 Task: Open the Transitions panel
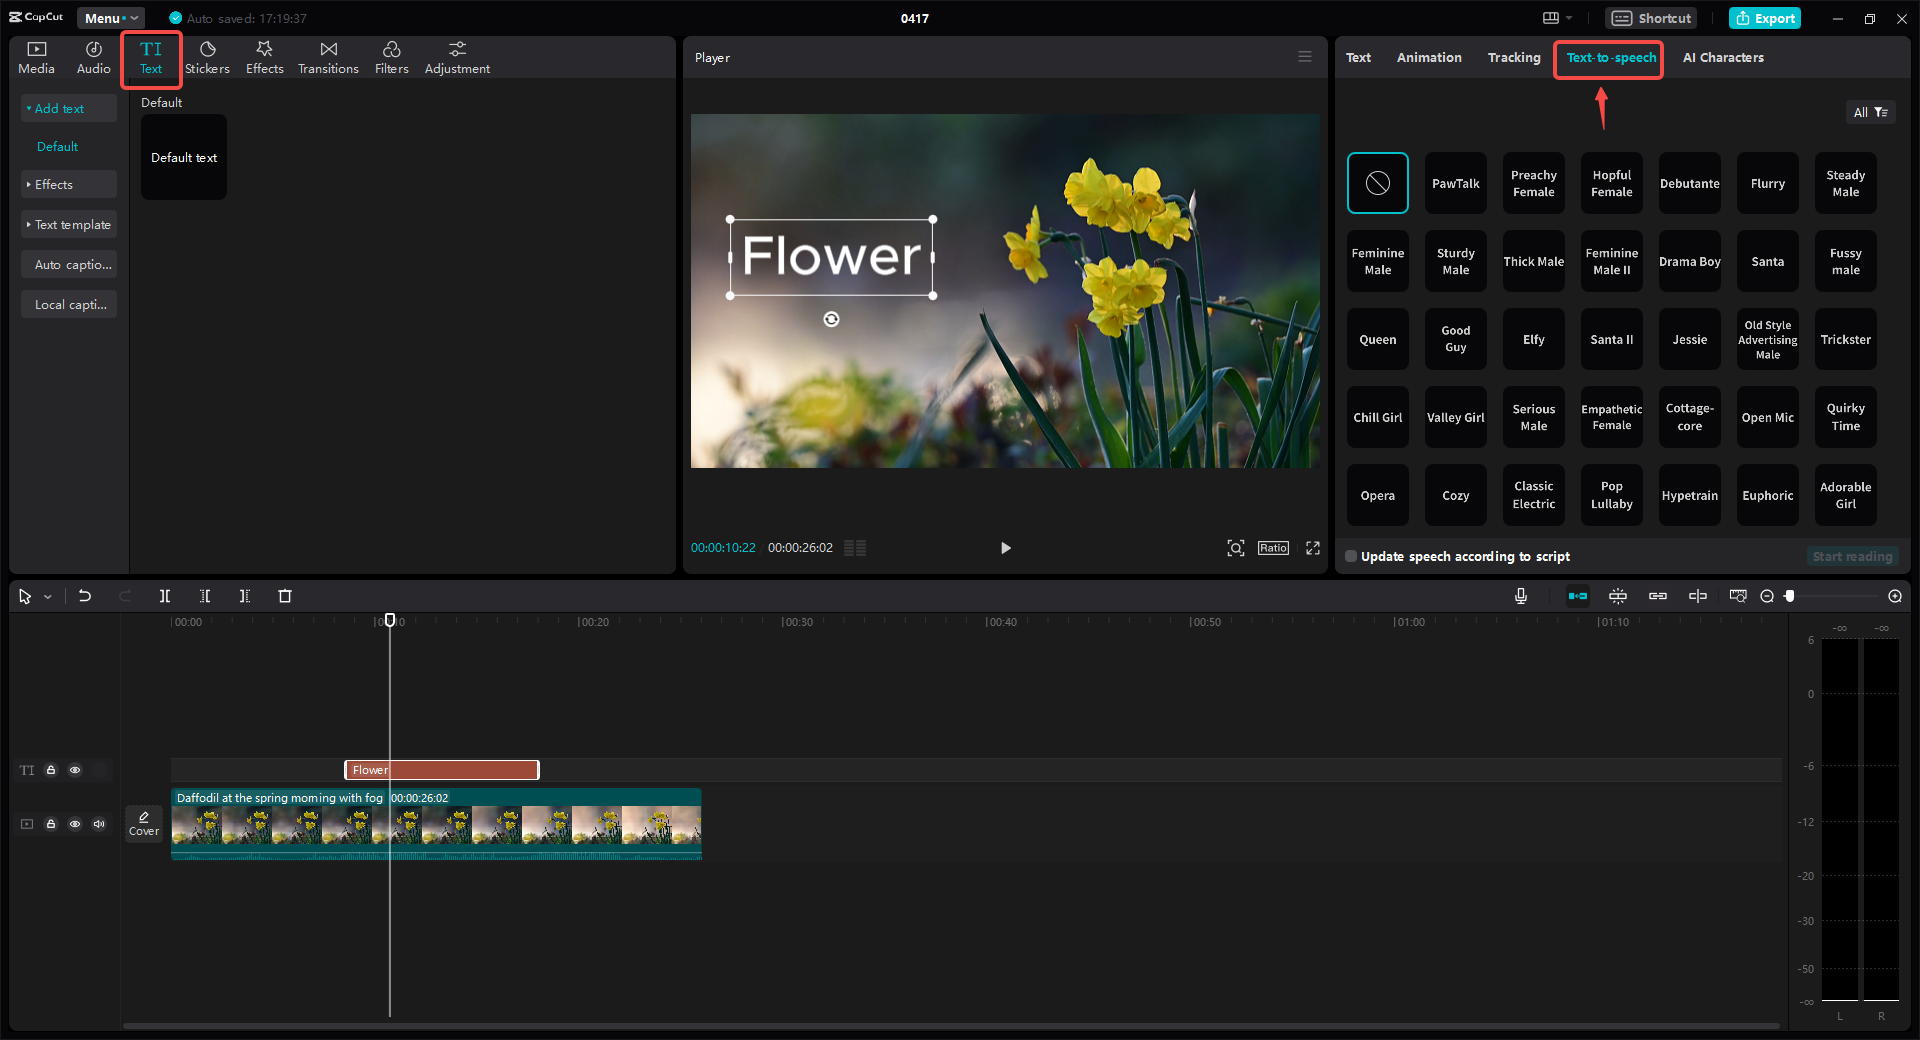[x=328, y=58]
